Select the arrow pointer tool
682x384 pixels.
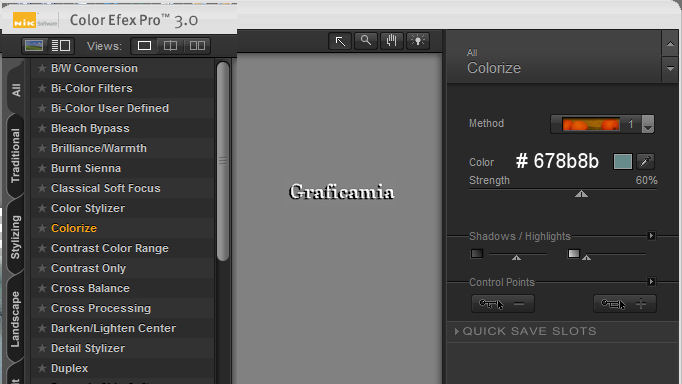point(340,41)
